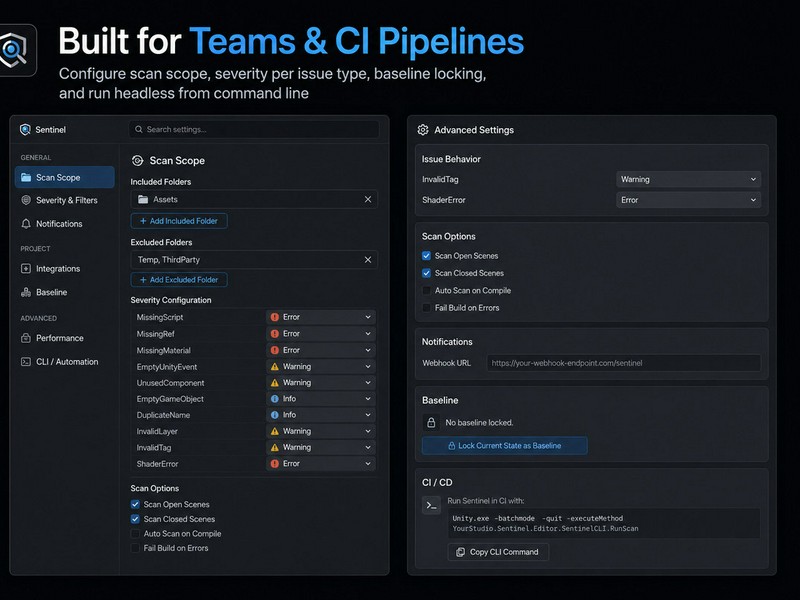800x600 pixels.
Task: Click Lock Current State as Baseline
Action: (x=504, y=445)
